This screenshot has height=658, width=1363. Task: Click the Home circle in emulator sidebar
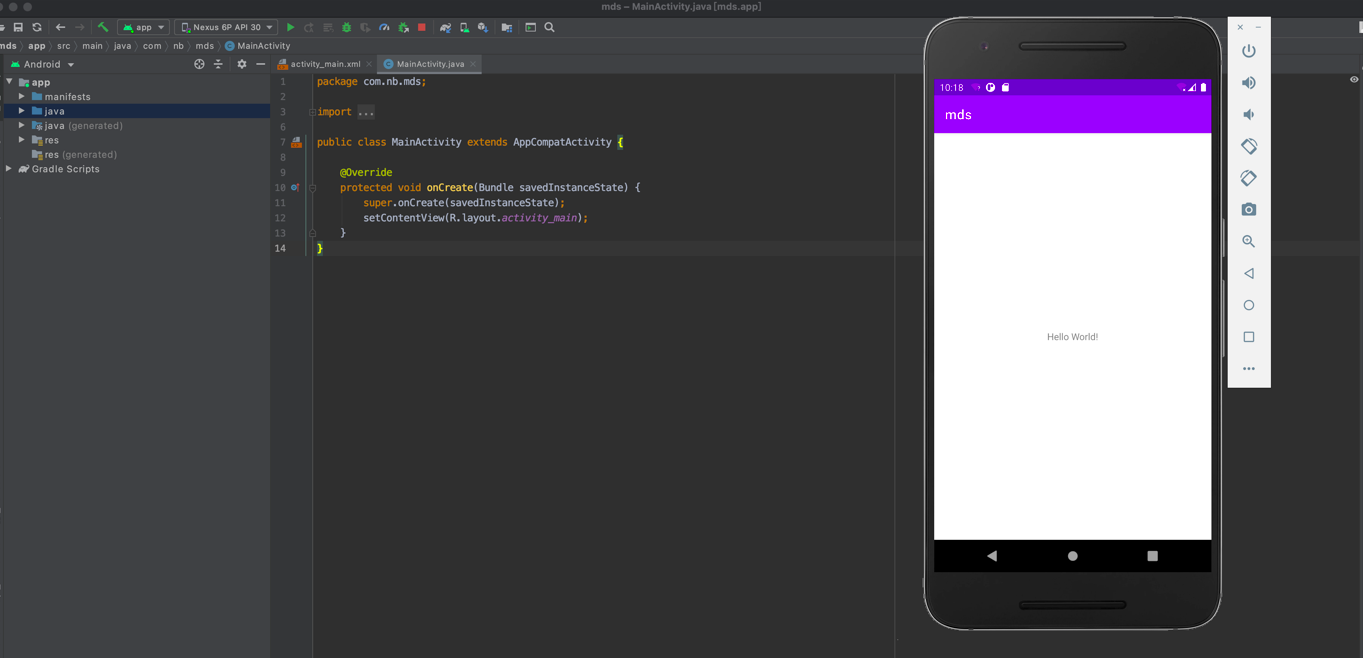pos(1249,305)
